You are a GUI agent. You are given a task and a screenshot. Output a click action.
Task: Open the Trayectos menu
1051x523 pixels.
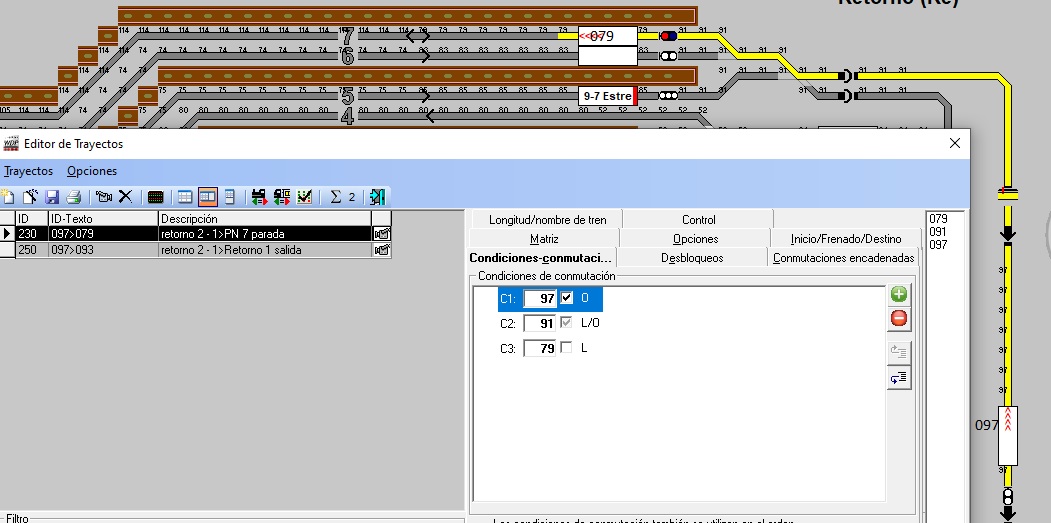pyautogui.click(x=28, y=171)
